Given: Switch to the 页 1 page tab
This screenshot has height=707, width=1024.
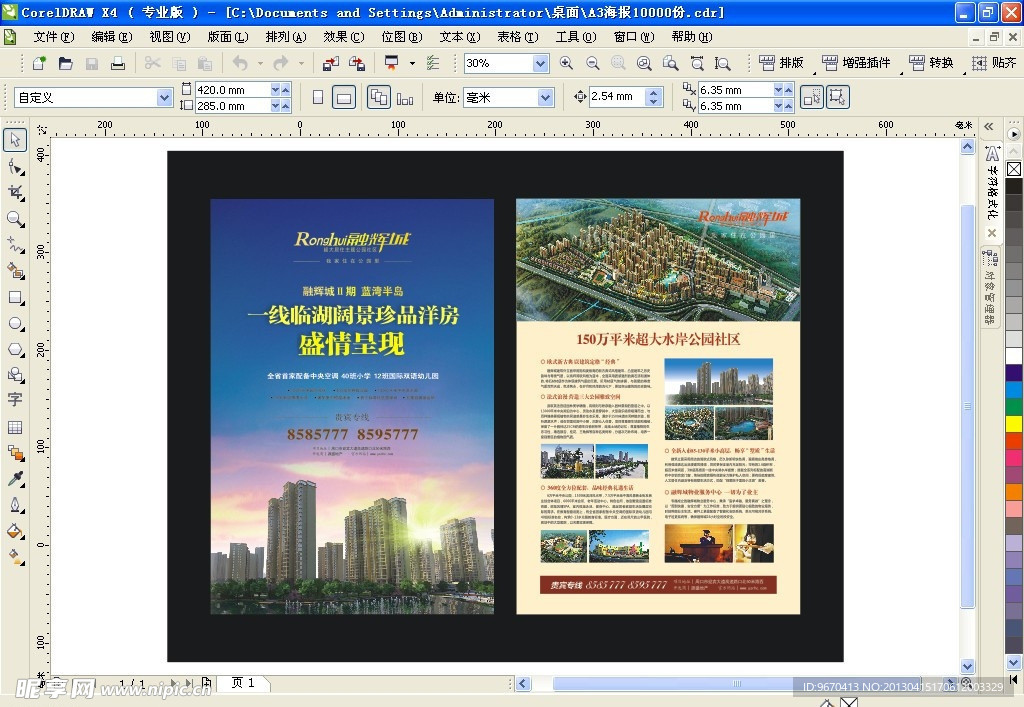Looking at the screenshot, I should [x=242, y=683].
